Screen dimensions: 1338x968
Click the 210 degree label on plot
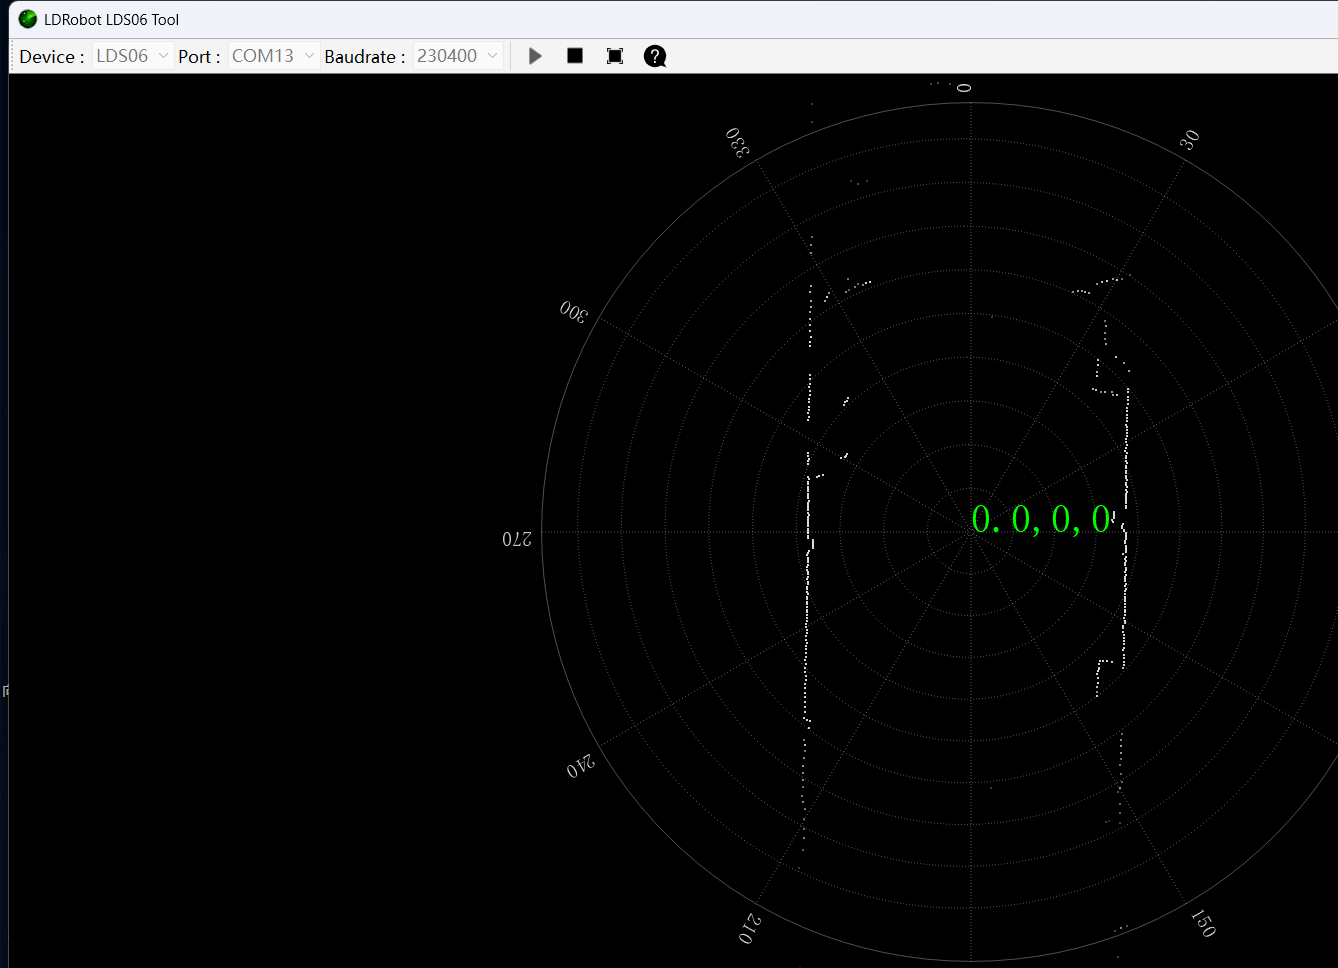click(x=750, y=929)
